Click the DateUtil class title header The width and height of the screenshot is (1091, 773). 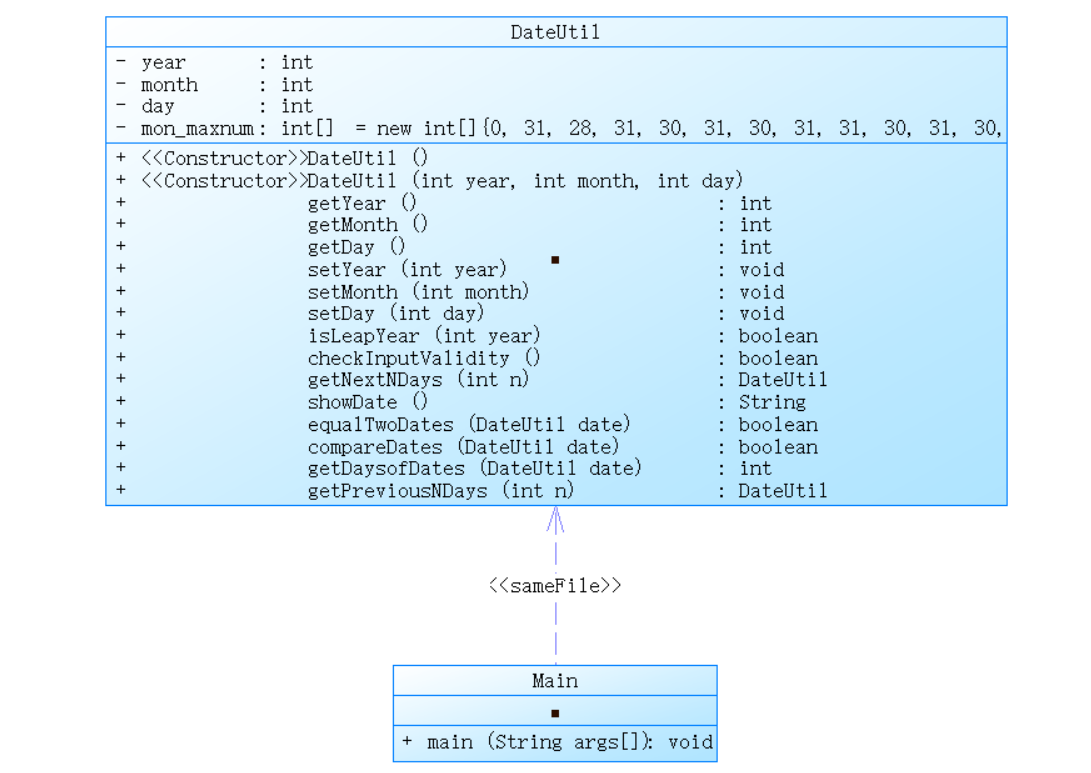(555, 32)
